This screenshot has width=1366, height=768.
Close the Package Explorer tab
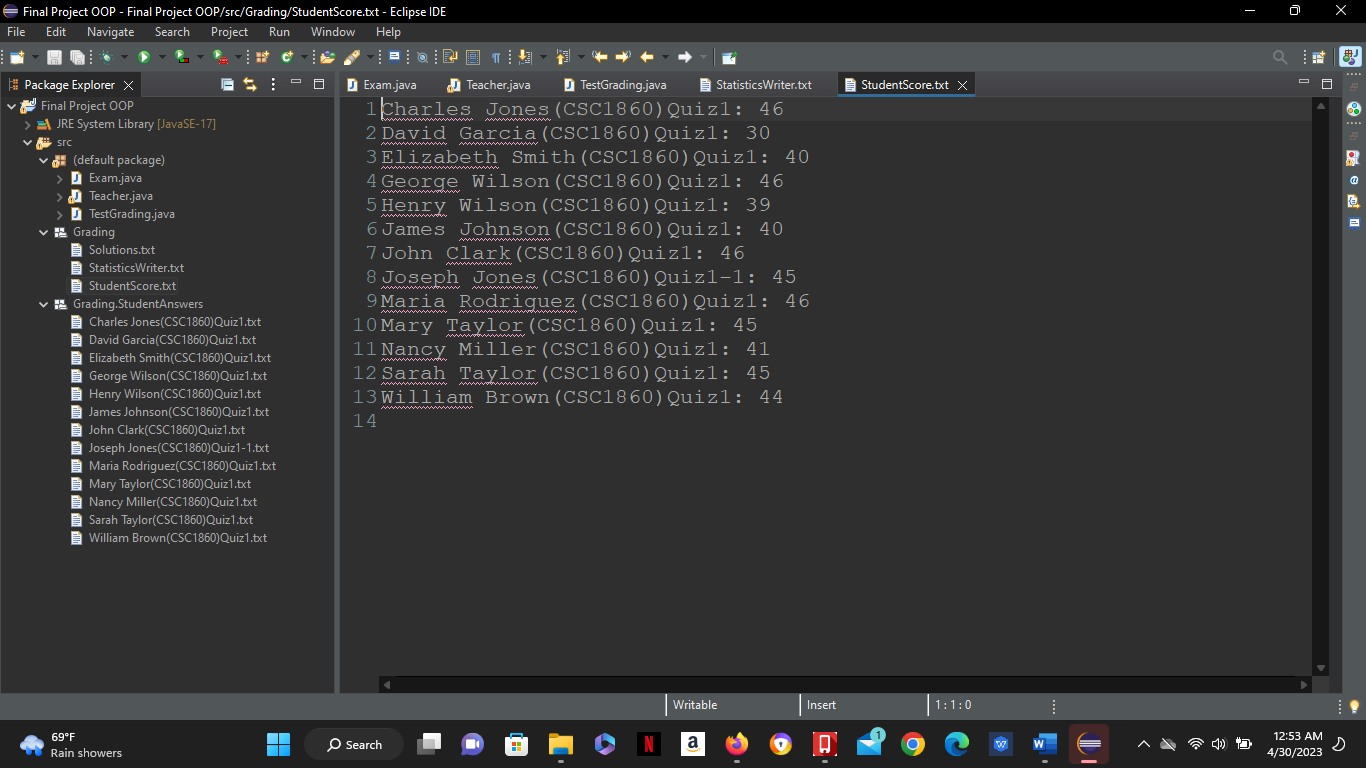128,85
